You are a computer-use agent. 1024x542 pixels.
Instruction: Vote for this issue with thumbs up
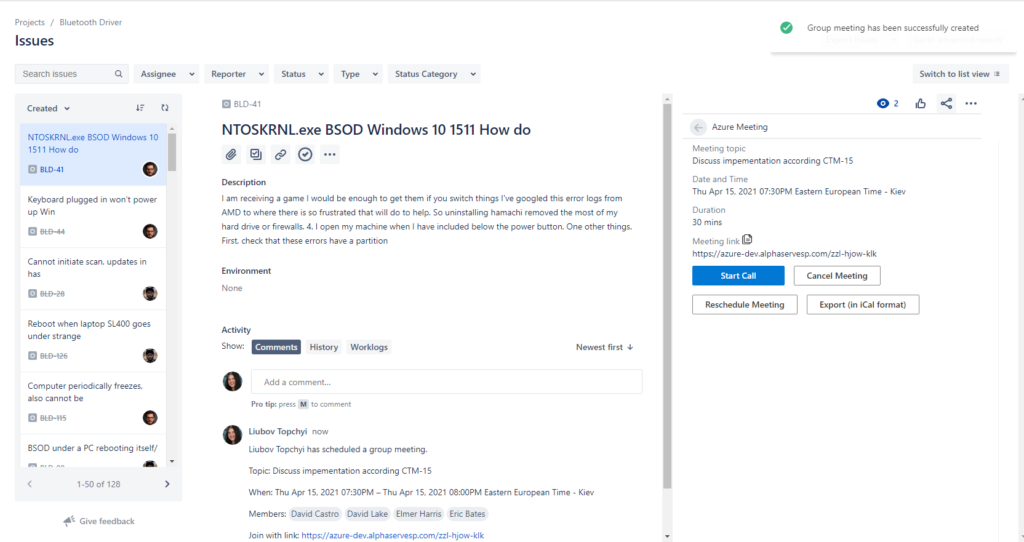point(920,103)
